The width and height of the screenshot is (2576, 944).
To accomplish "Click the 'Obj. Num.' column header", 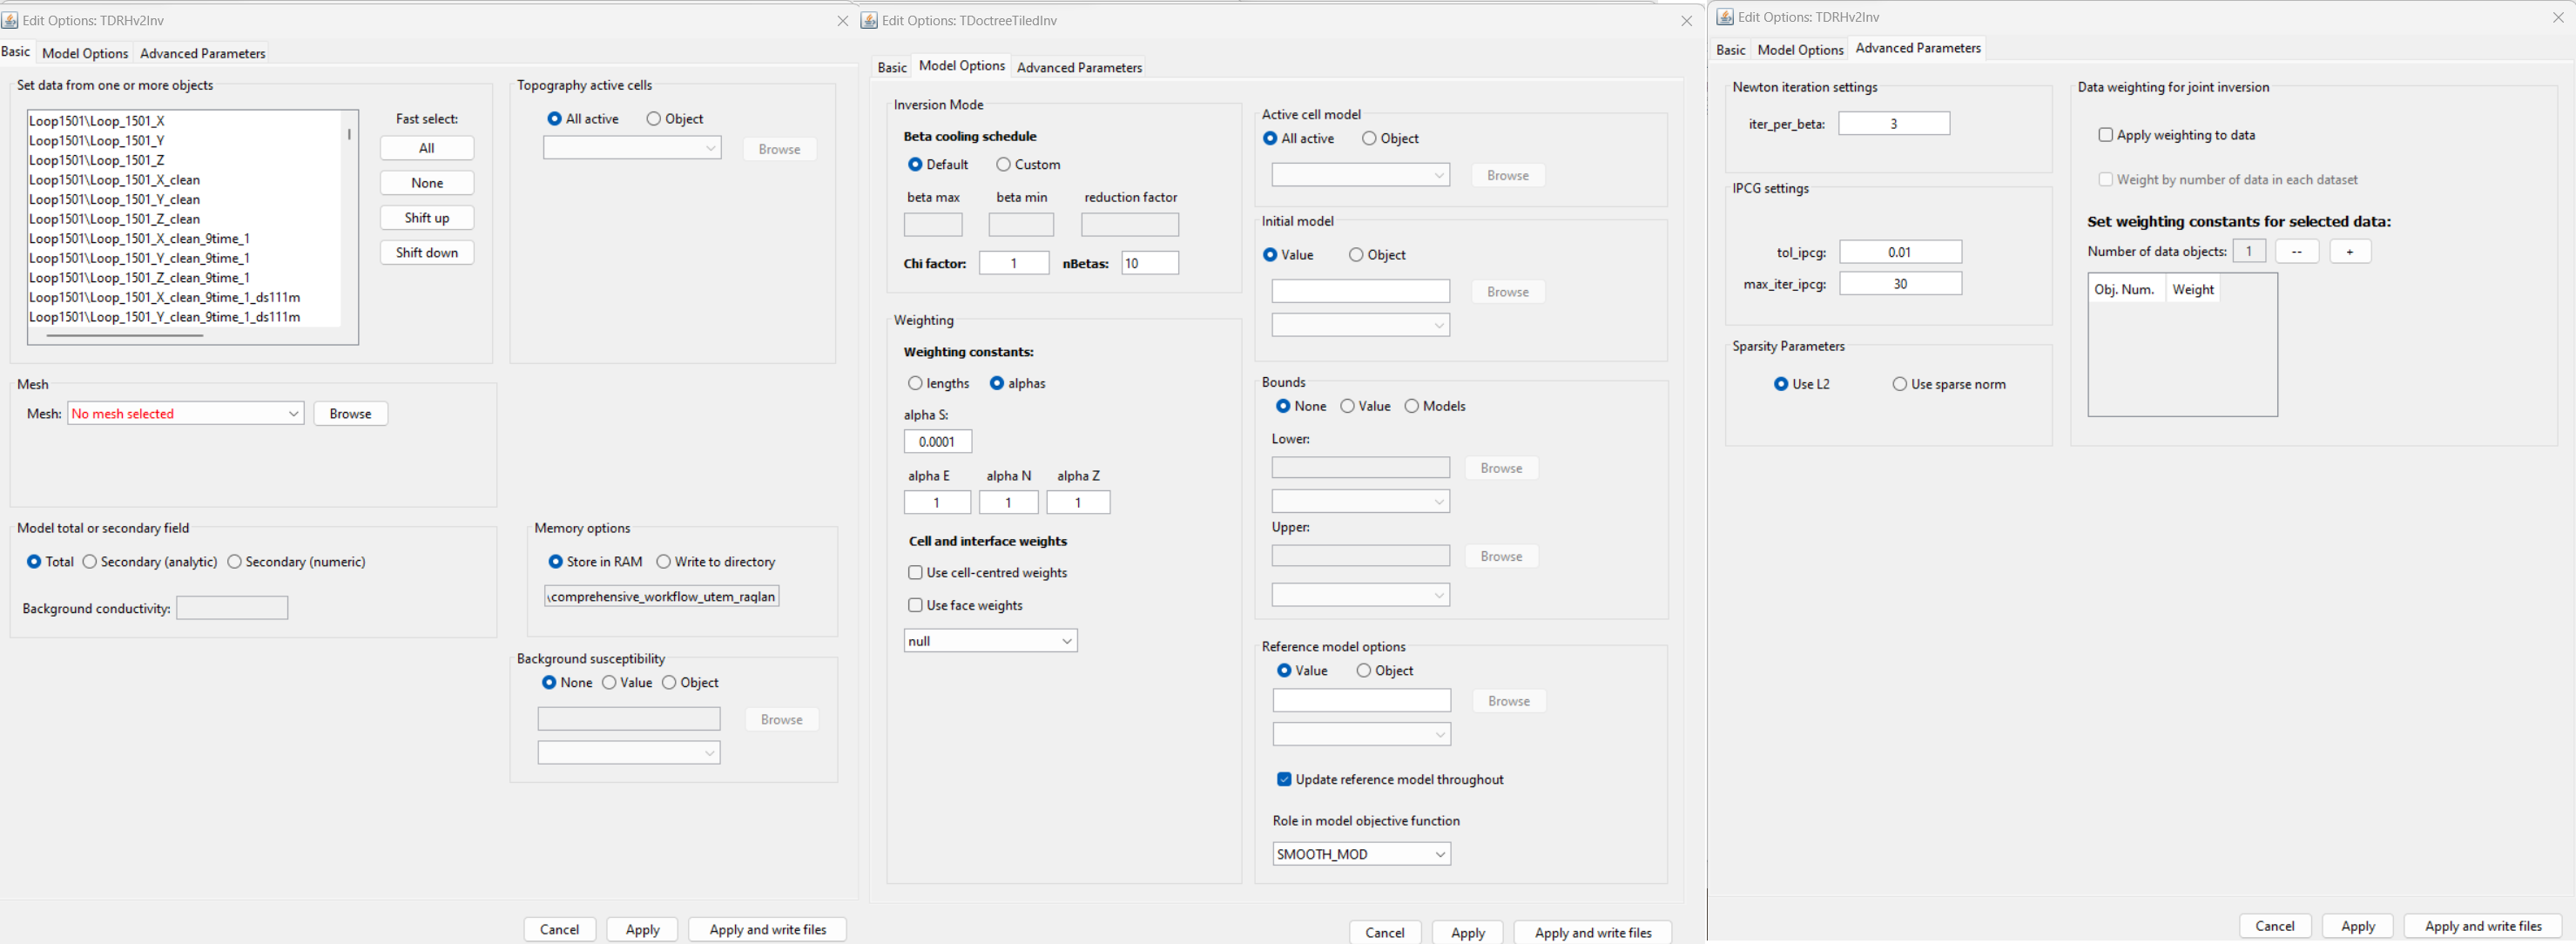I will 2127,290.
